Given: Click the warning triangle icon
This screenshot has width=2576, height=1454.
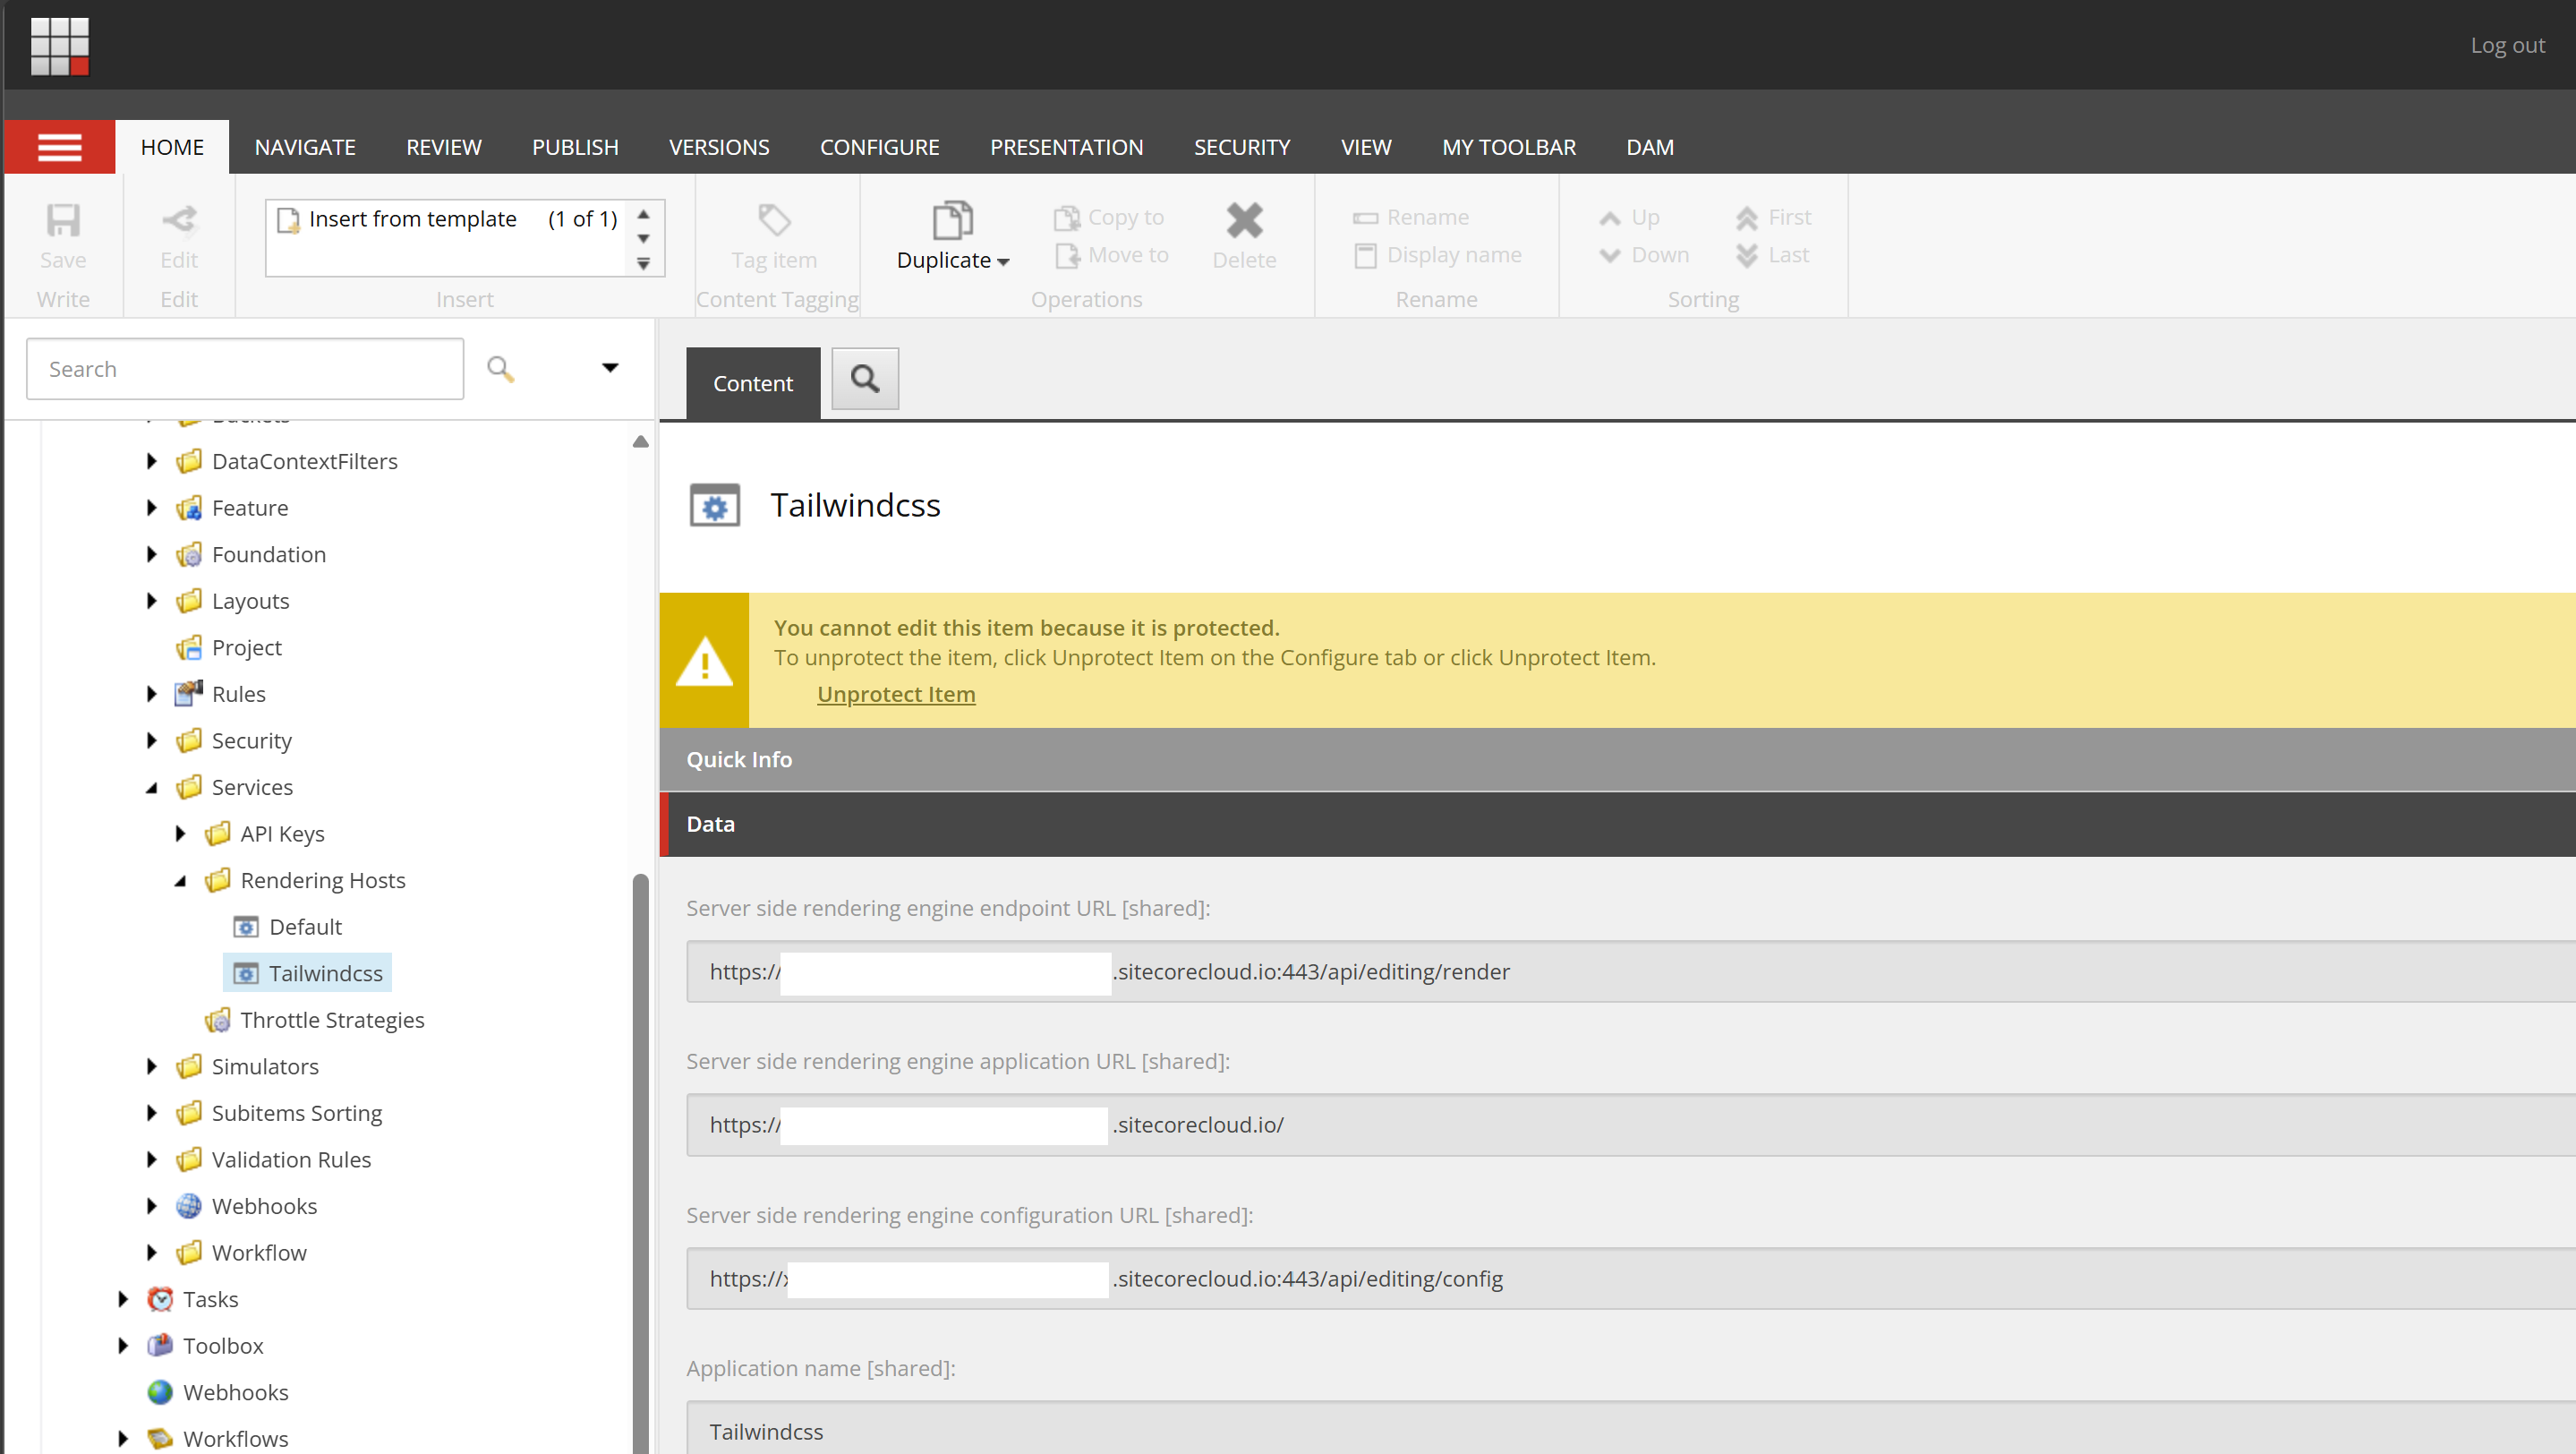Looking at the screenshot, I should click(704, 660).
